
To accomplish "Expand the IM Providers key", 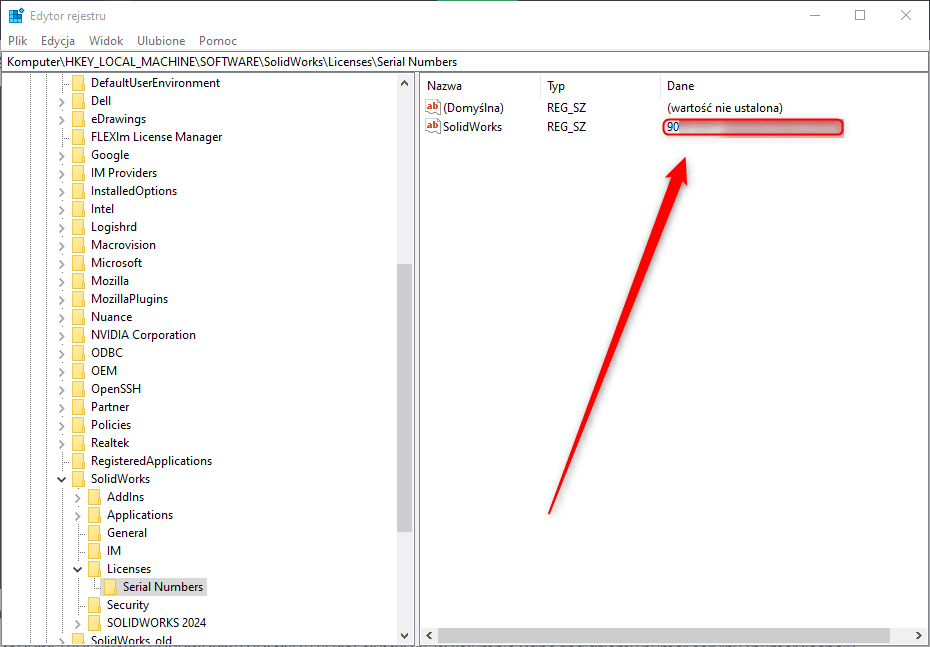I will coord(62,173).
